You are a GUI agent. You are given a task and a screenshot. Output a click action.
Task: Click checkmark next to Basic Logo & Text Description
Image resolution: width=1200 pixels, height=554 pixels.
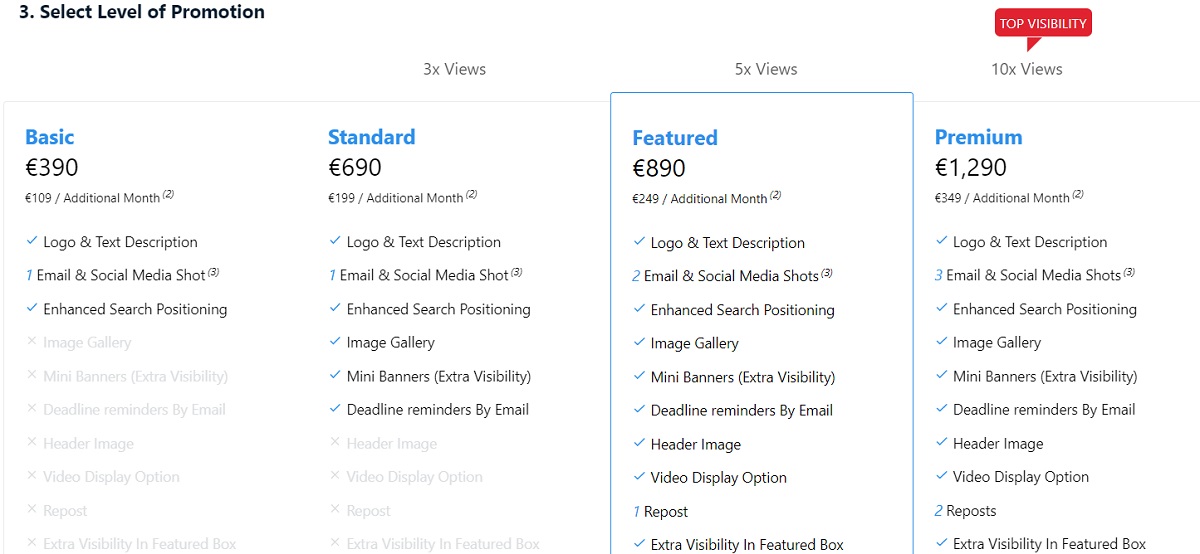[x=31, y=241]
